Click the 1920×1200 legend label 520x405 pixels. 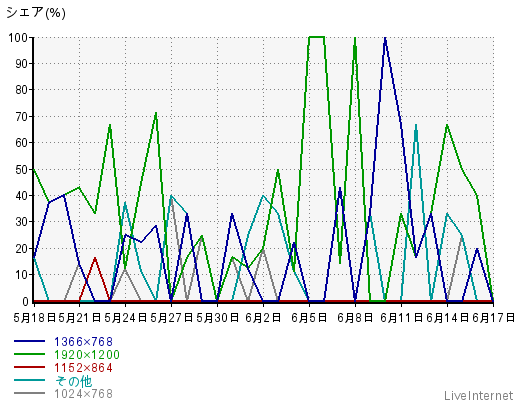[x=87, y=355]
